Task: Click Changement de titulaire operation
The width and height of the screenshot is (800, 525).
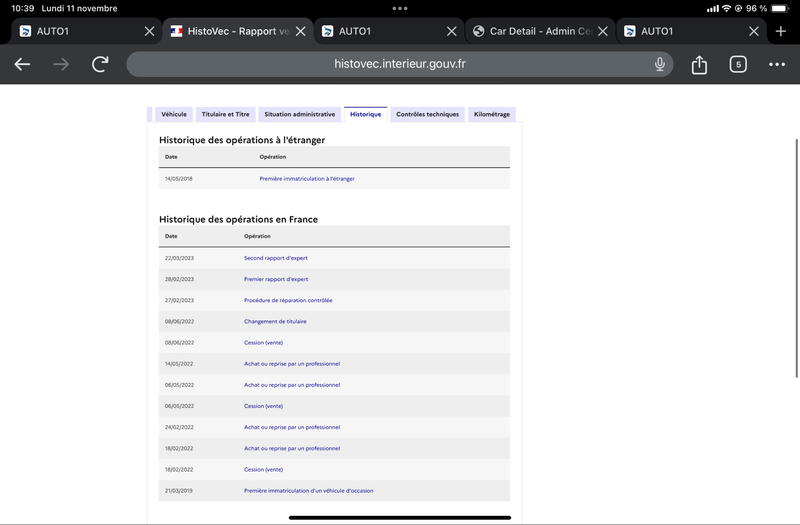Action: pos(275,321)
